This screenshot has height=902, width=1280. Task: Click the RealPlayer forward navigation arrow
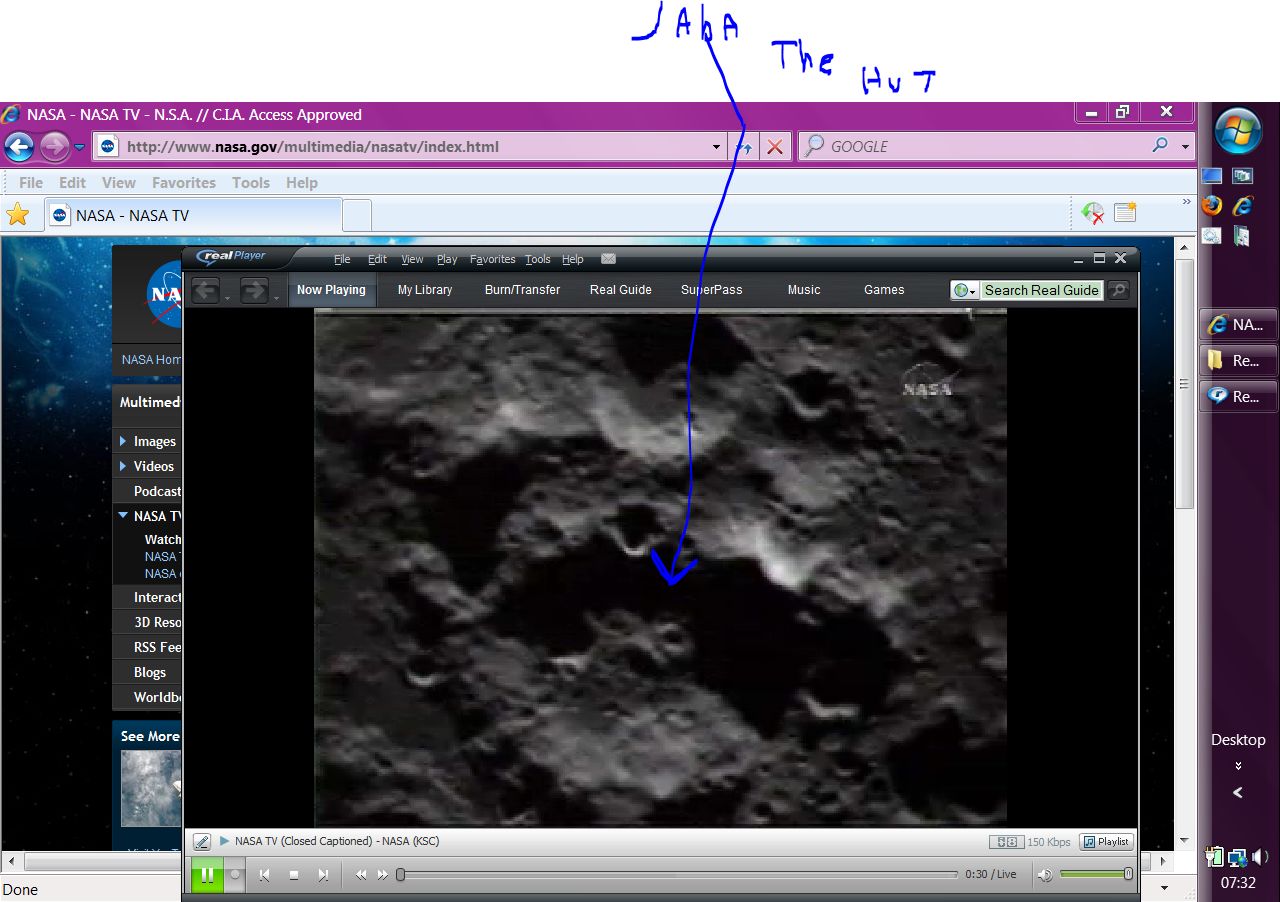point(254,291)
